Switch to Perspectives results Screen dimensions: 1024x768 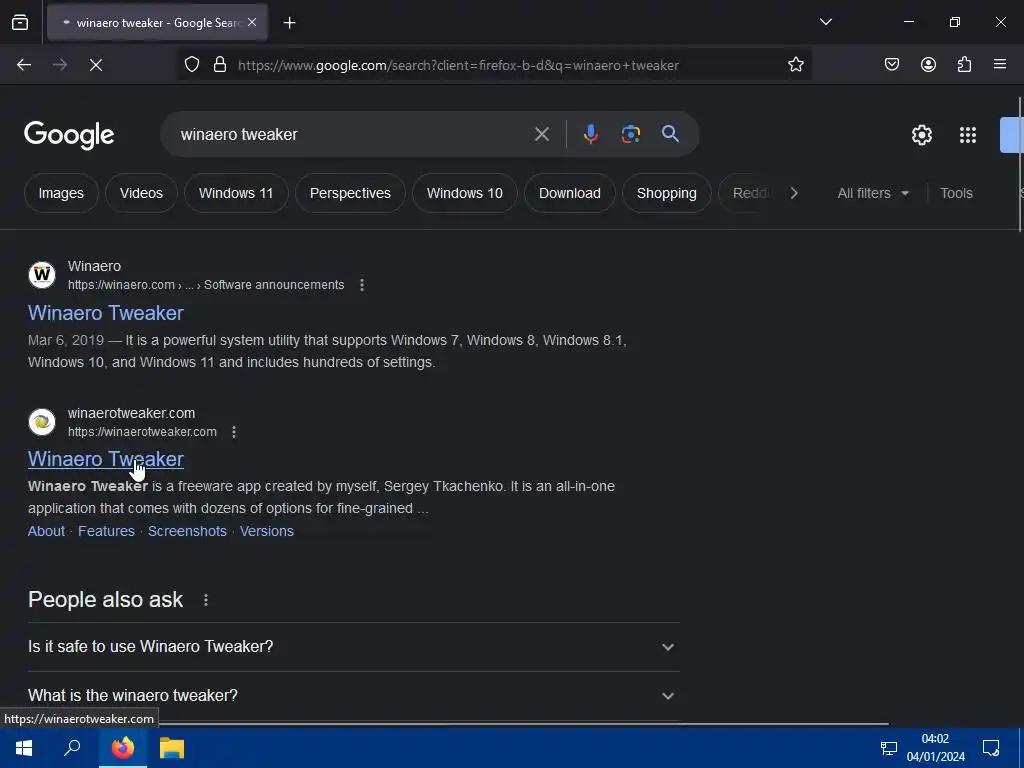[x=350, y=193]
